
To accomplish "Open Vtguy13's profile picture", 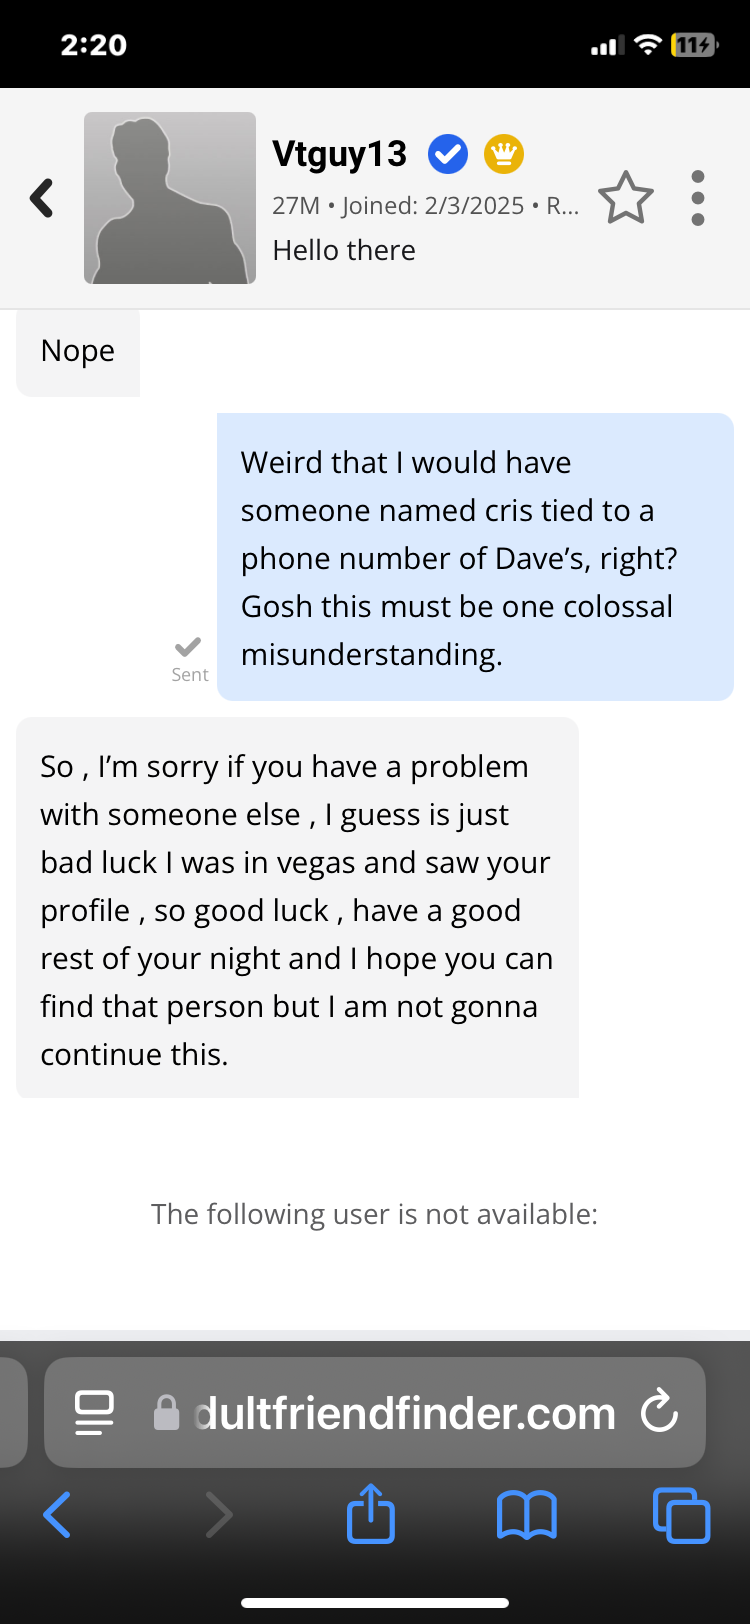I will pyautogui.click(x=170, y=198).
